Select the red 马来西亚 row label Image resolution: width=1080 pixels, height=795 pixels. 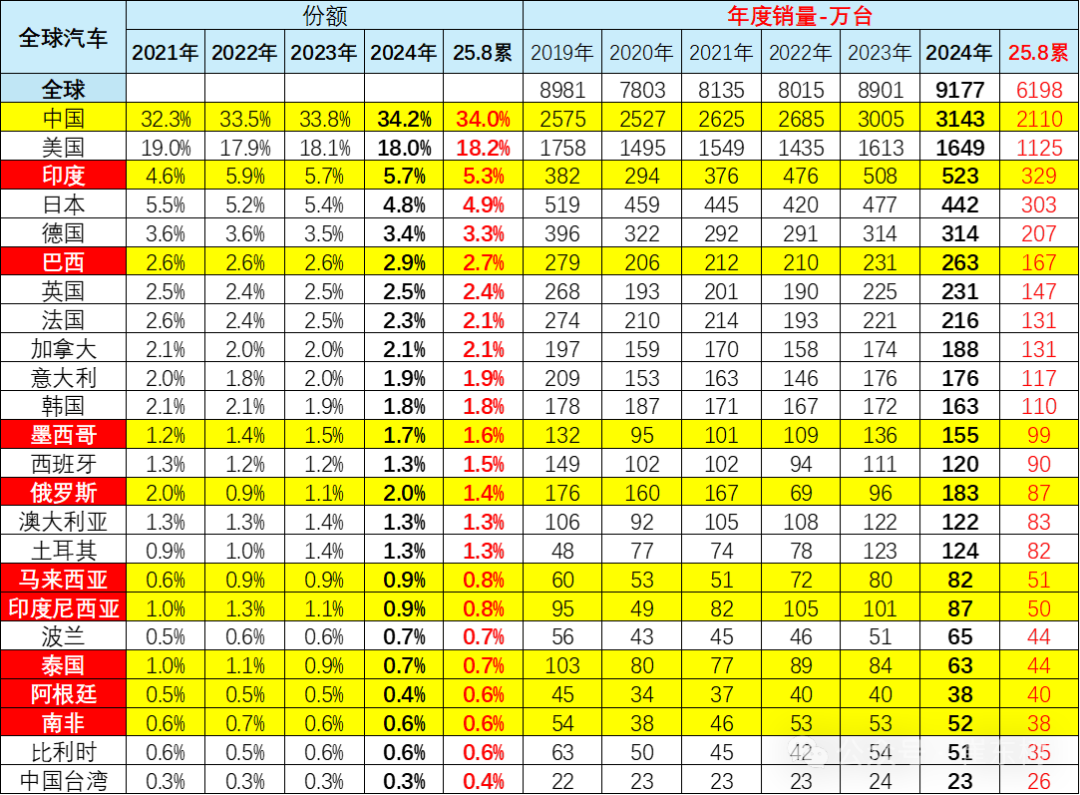[x=63, y=579]
